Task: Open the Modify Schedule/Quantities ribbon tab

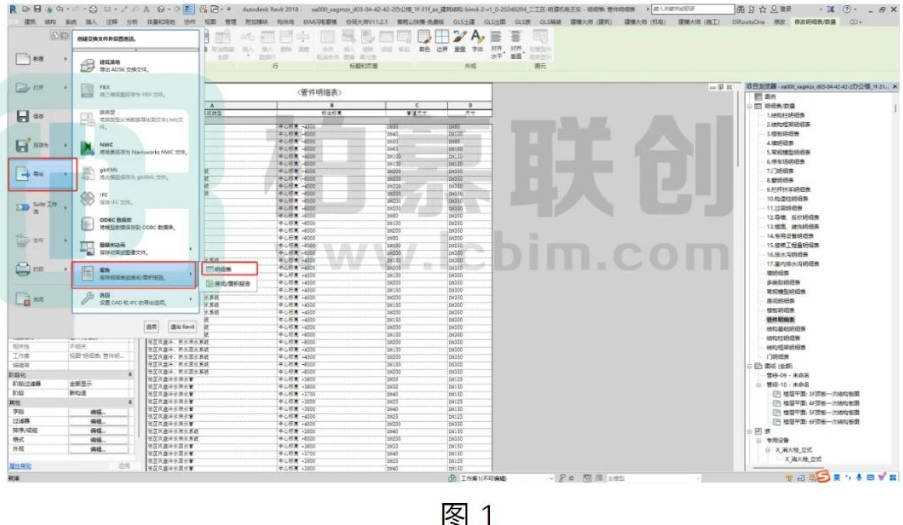Action: pyautogui.click(x=814, y=21)
